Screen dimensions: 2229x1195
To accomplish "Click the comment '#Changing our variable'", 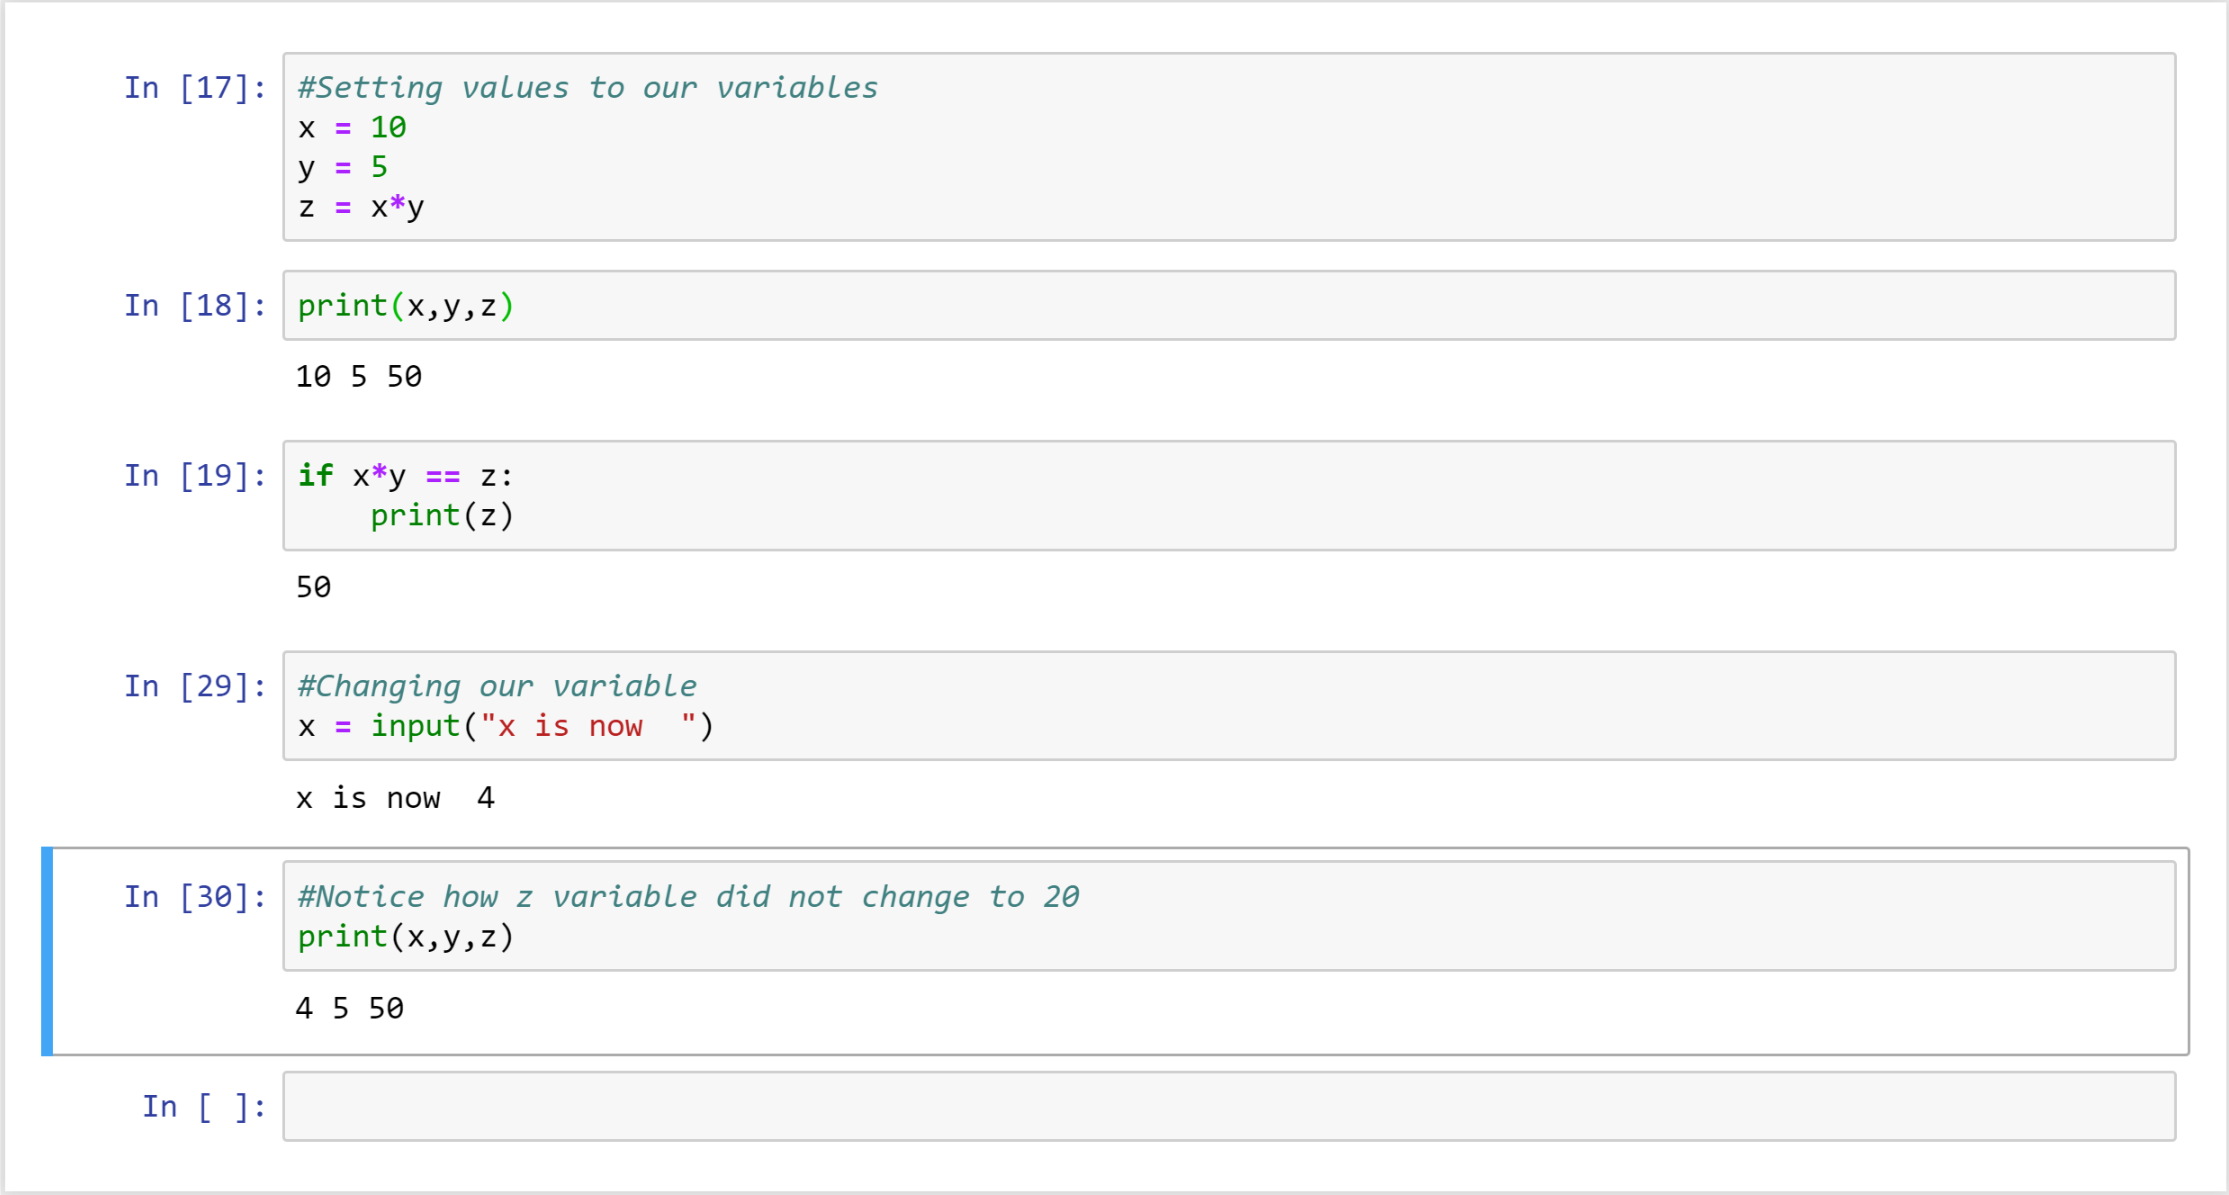I will (x=497, y=686).
